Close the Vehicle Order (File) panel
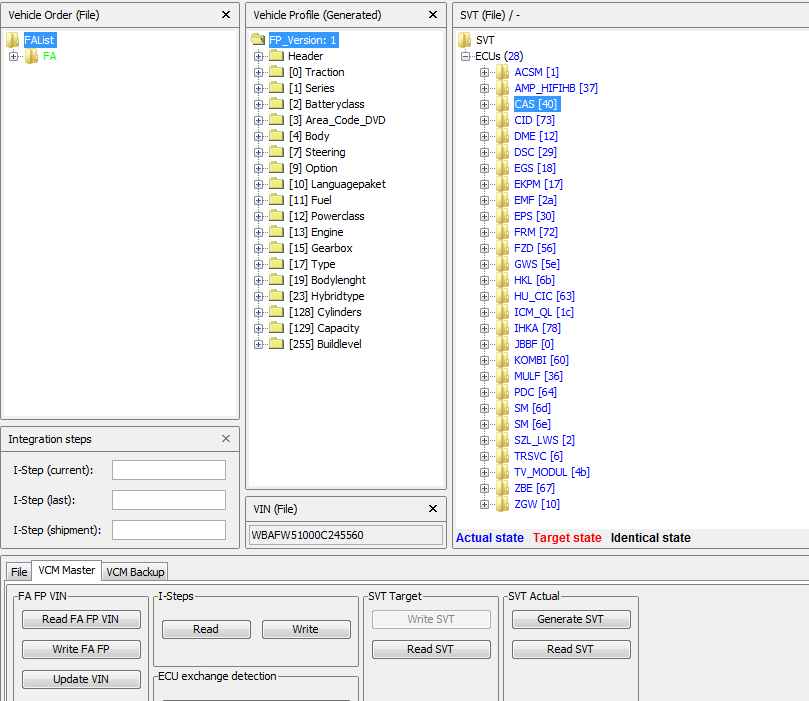The width and height of the screenshot is (809, 701). point(225,15)
